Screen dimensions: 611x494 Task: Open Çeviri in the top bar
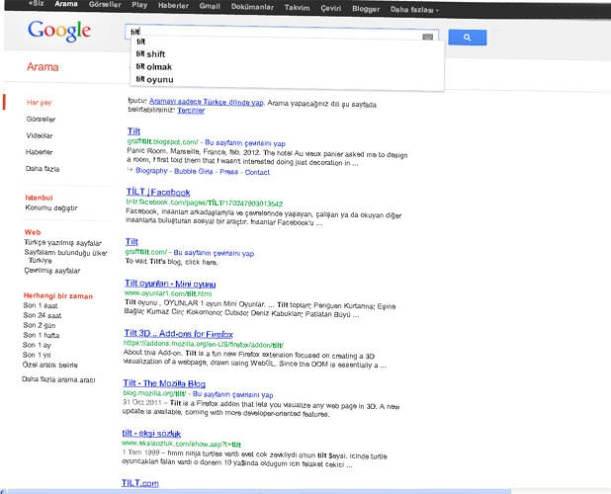click(331, 8)
